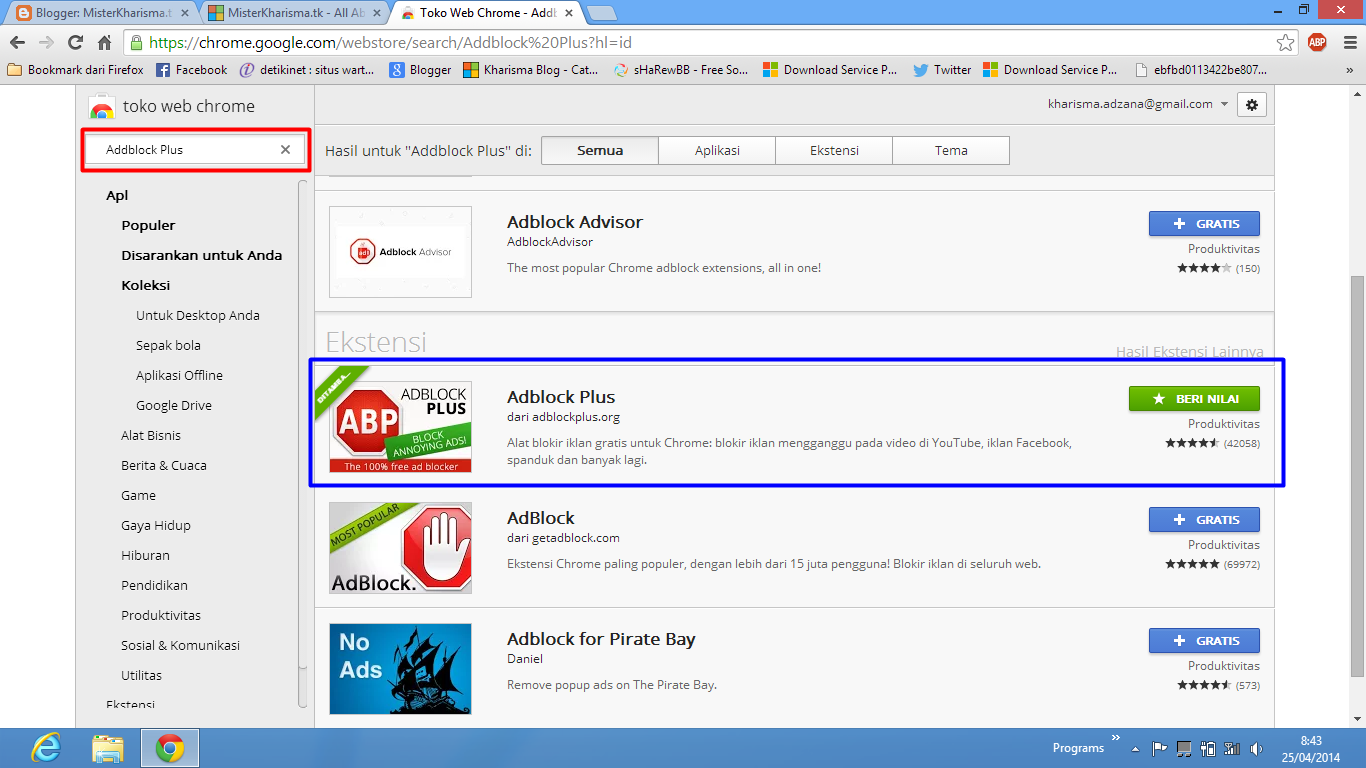
Task: Bookmark this page with the star icon
Action: [1286, 43]
